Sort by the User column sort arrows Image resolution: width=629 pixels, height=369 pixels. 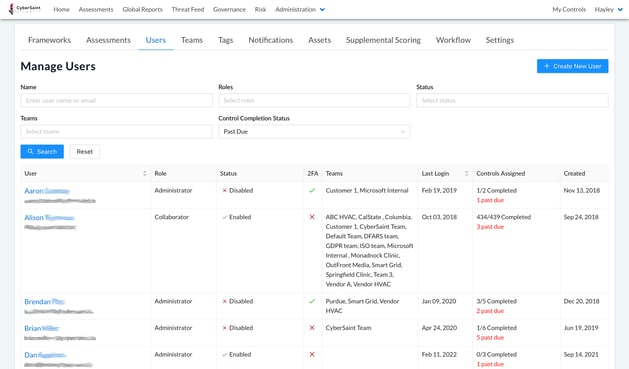tap(145, 173)
